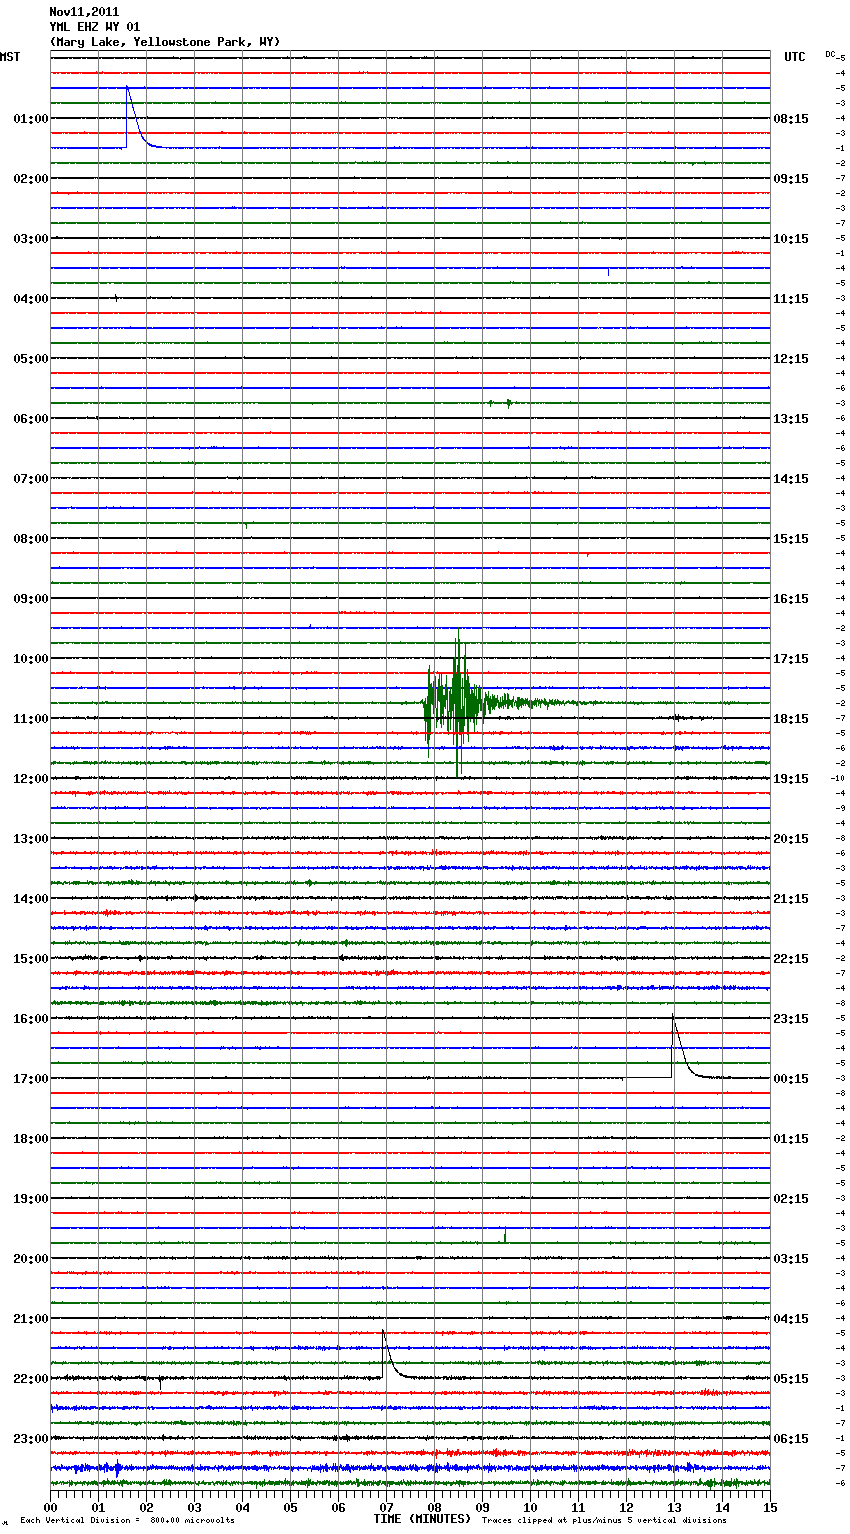This screenshot has height=1534, width=850.
Task: Click the 13:15 UTC time label
Action: [791, 418]
